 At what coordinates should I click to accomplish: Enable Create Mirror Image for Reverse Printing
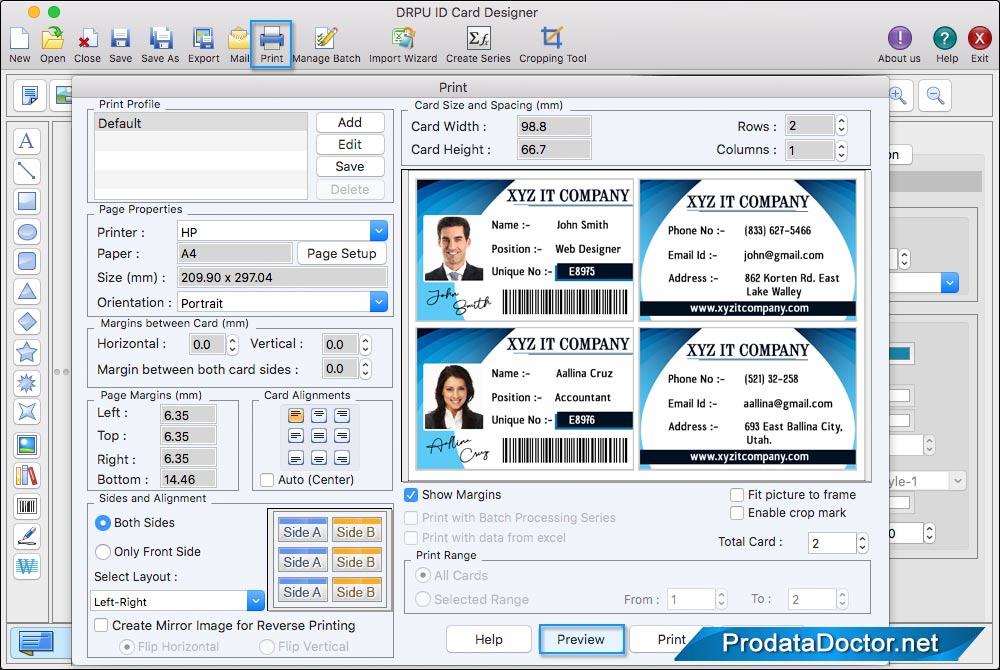point(101,625)
